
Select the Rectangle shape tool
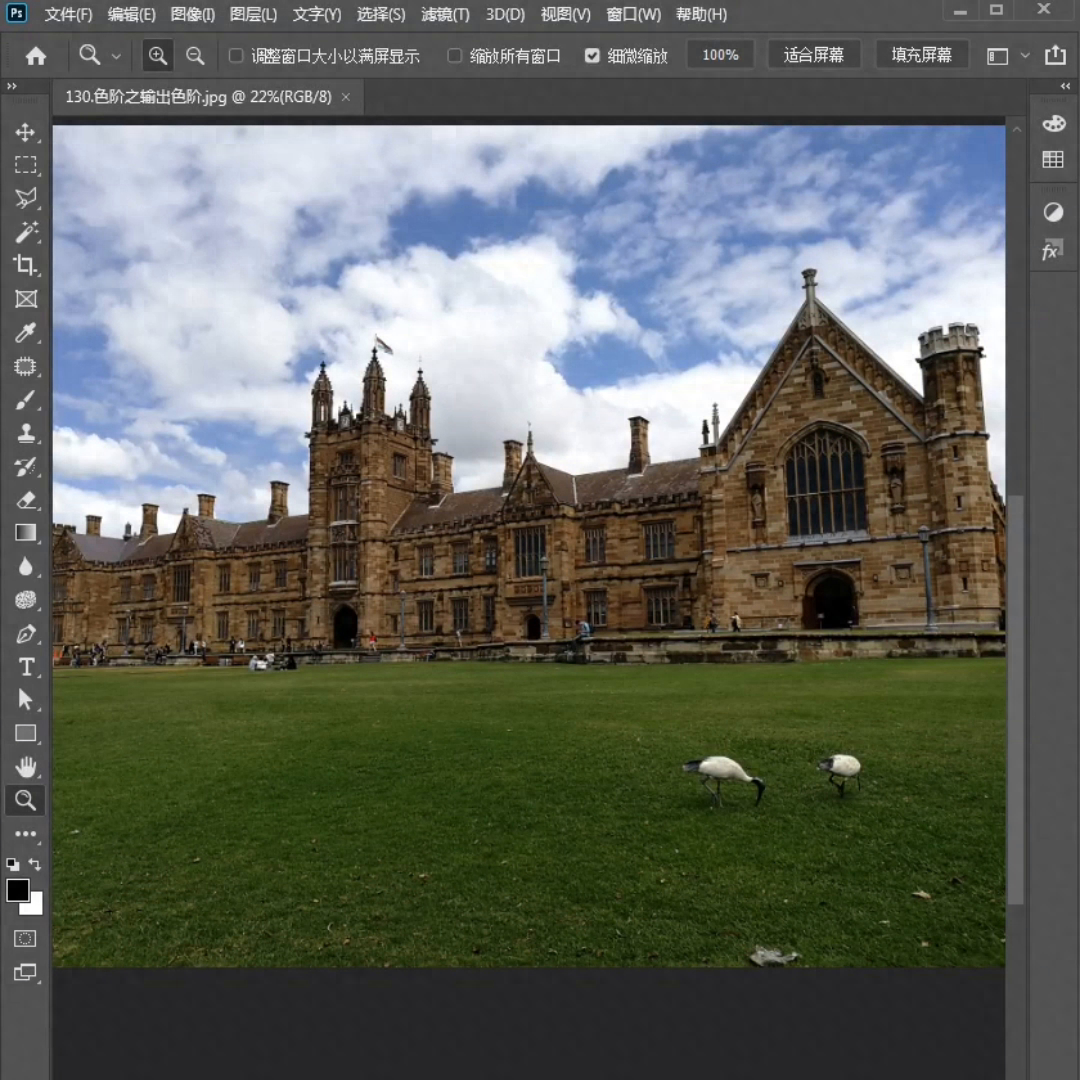click(x=25, y=734)
